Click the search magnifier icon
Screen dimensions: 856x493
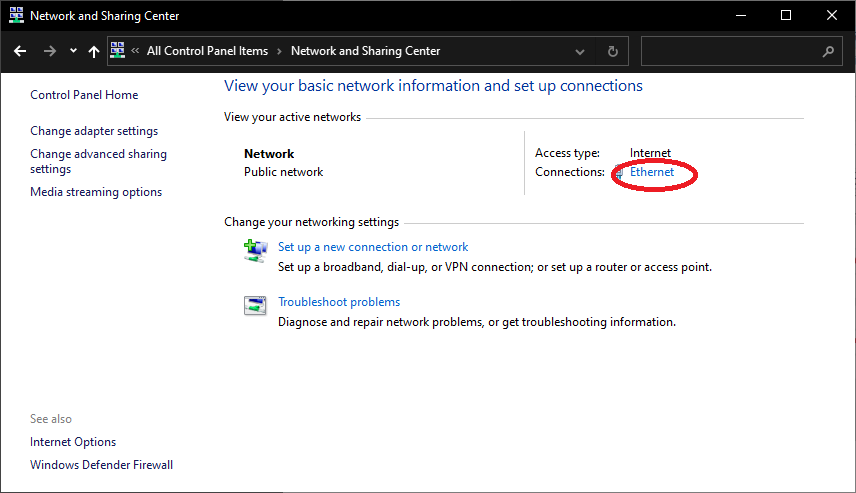coord(828,51)
